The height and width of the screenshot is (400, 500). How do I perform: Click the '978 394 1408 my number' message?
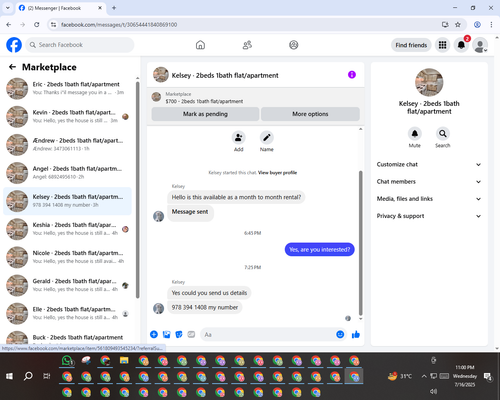click(x=205, y=307)
